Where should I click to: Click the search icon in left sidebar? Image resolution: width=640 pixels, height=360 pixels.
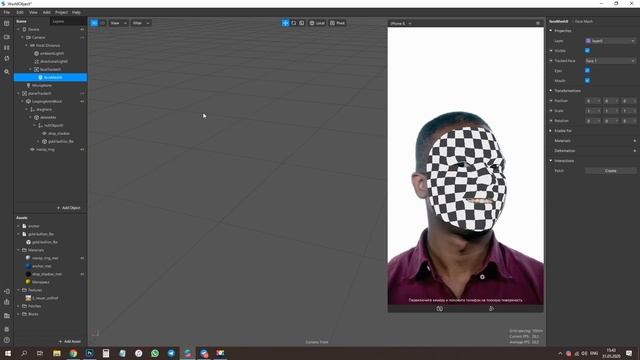coord(7,71)
